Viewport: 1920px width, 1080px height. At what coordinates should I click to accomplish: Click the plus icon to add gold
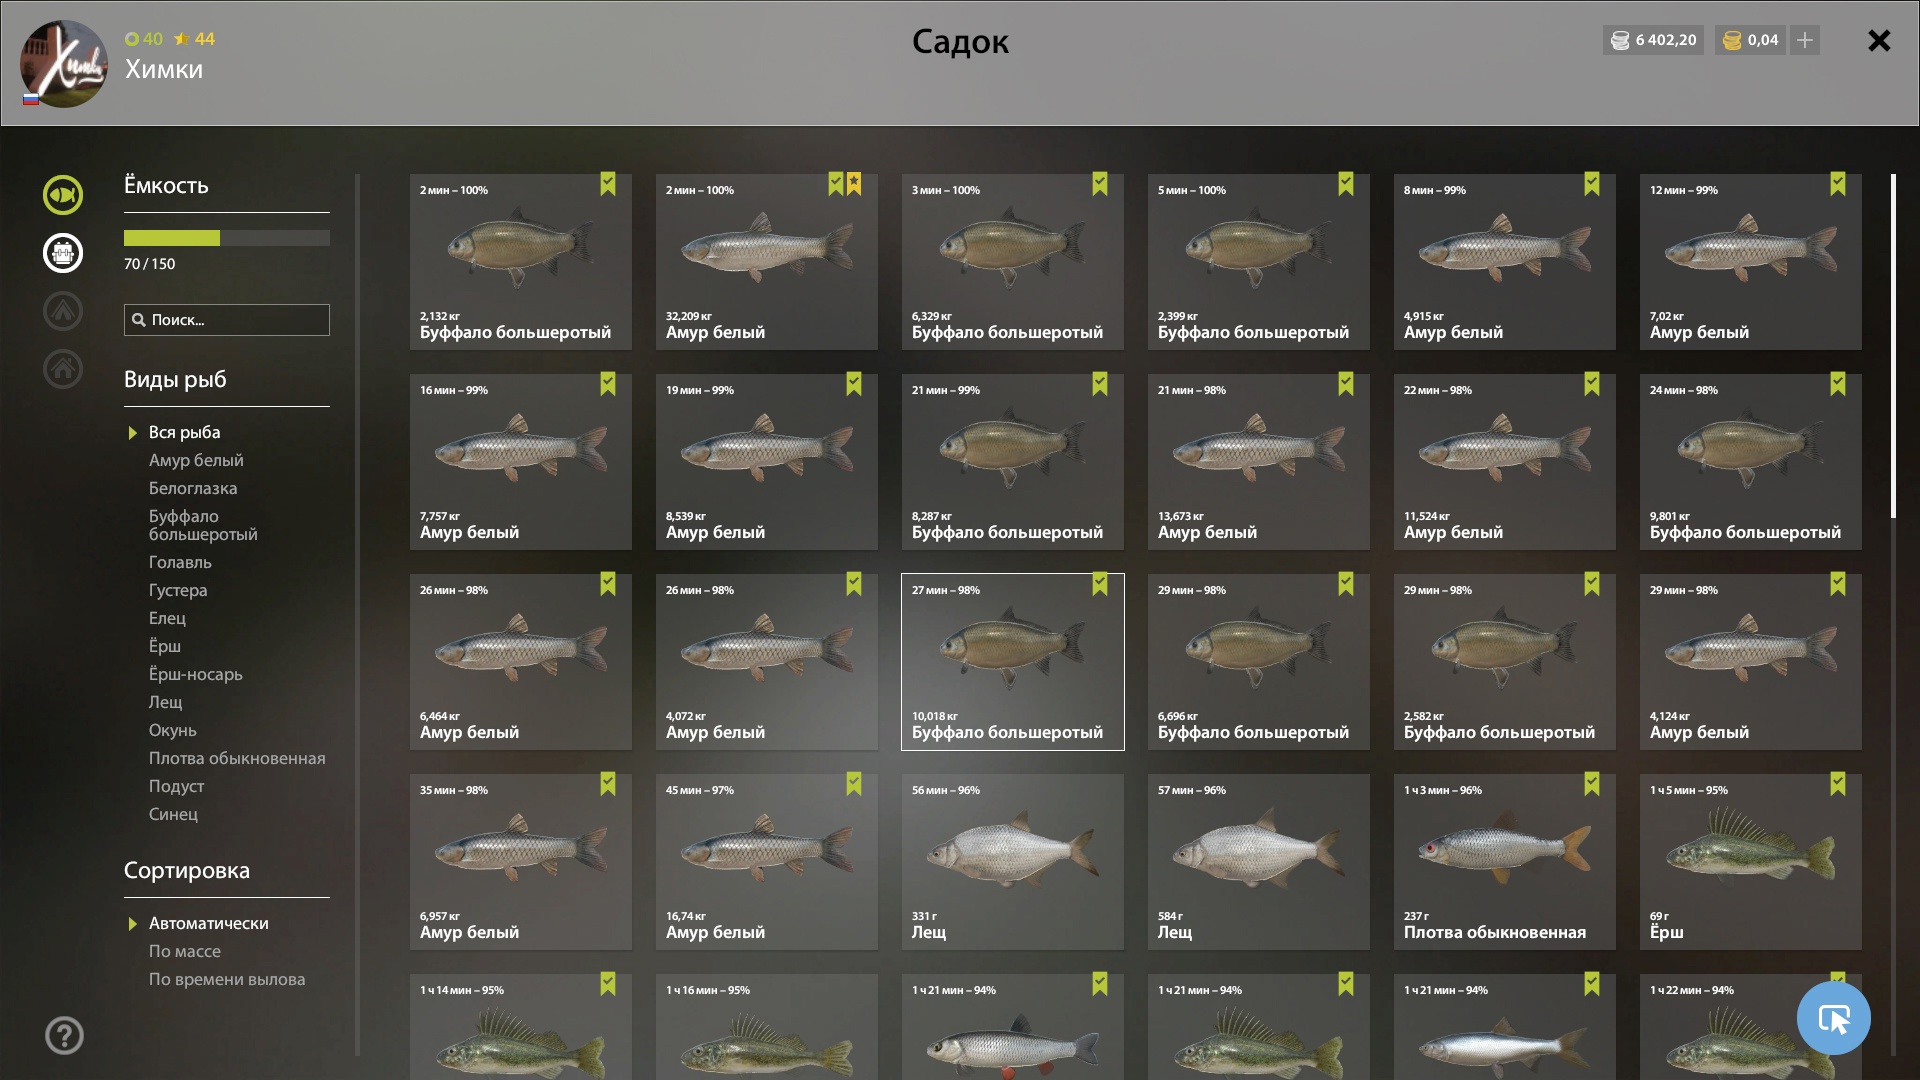coord(1805,40)
